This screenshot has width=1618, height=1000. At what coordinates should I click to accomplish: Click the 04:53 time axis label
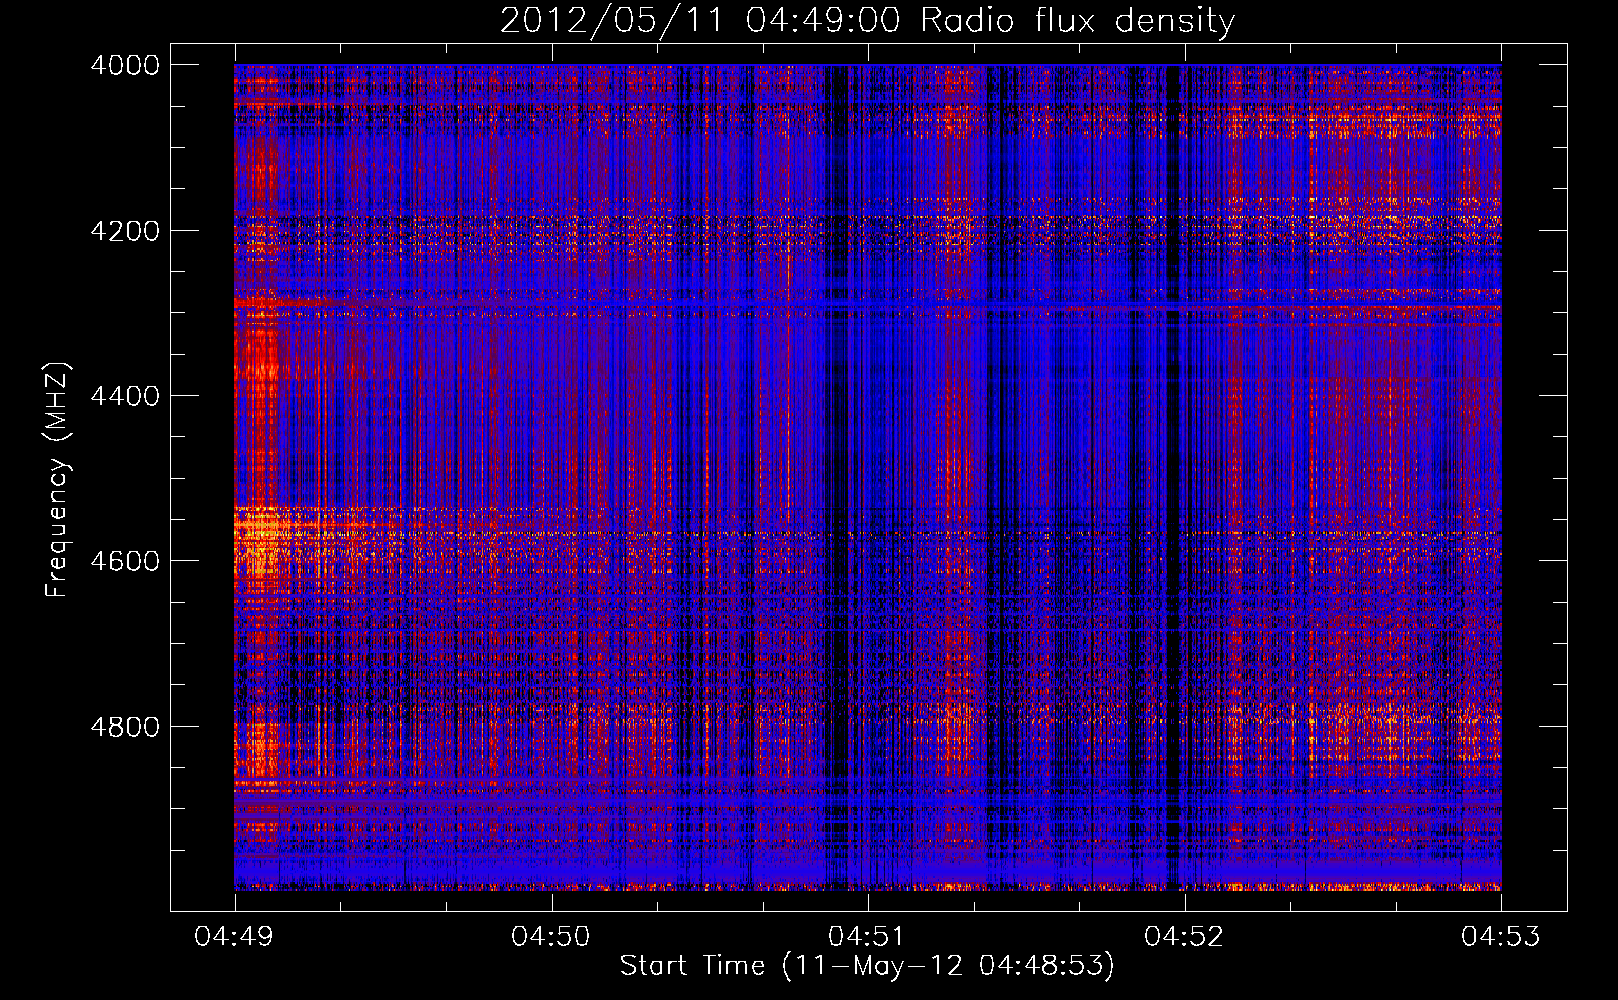[1501, 937]
